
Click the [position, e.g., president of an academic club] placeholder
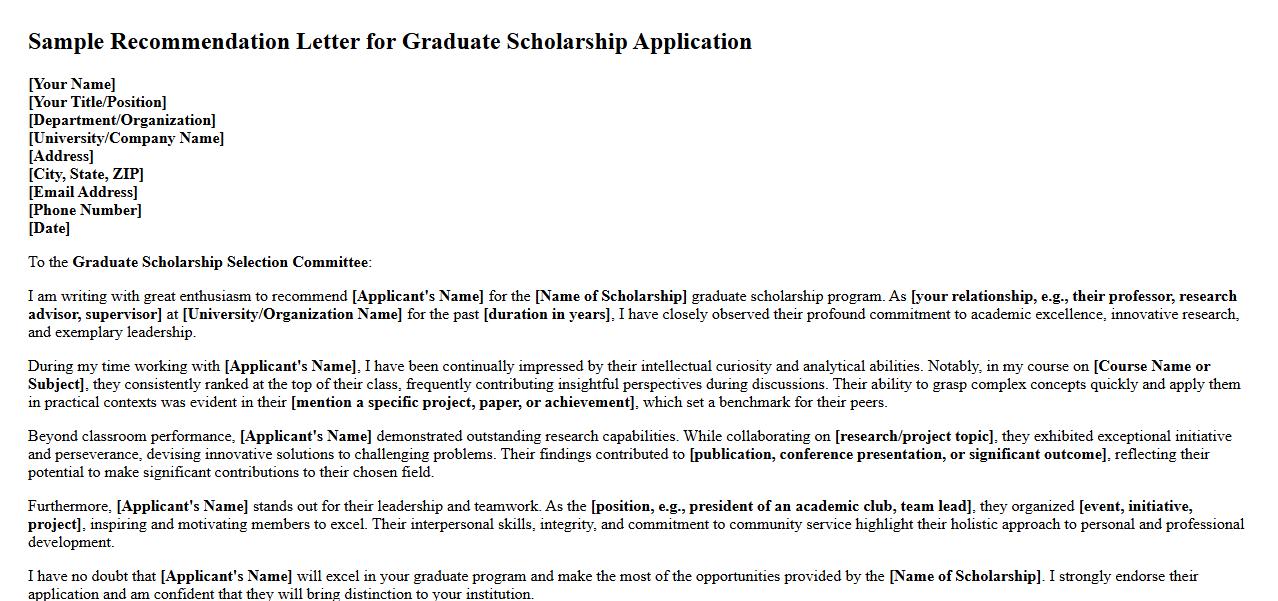click(x=782, y=506)
